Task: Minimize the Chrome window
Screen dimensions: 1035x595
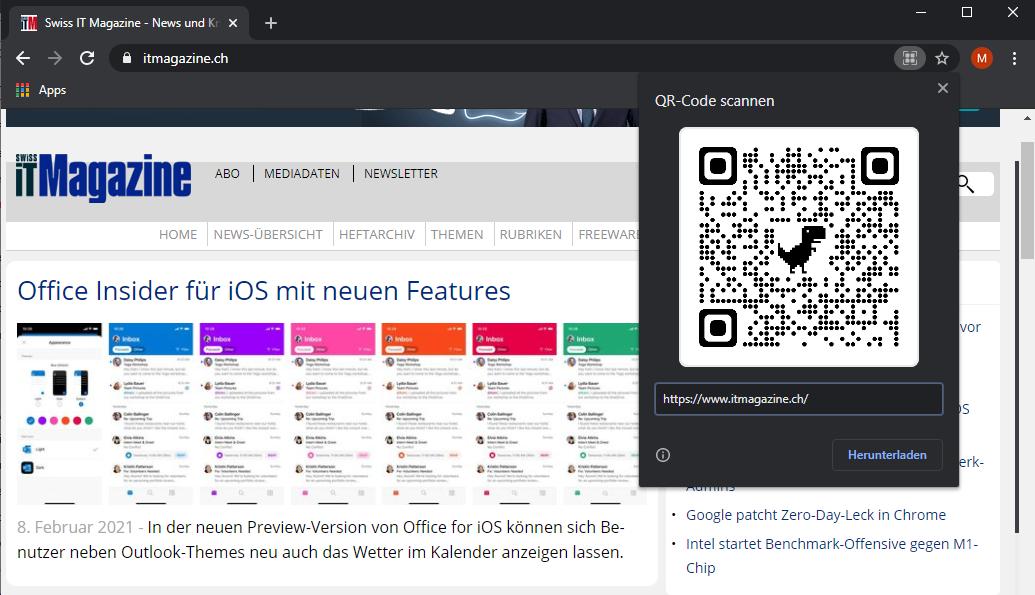Action: click(x=921, y=13)
